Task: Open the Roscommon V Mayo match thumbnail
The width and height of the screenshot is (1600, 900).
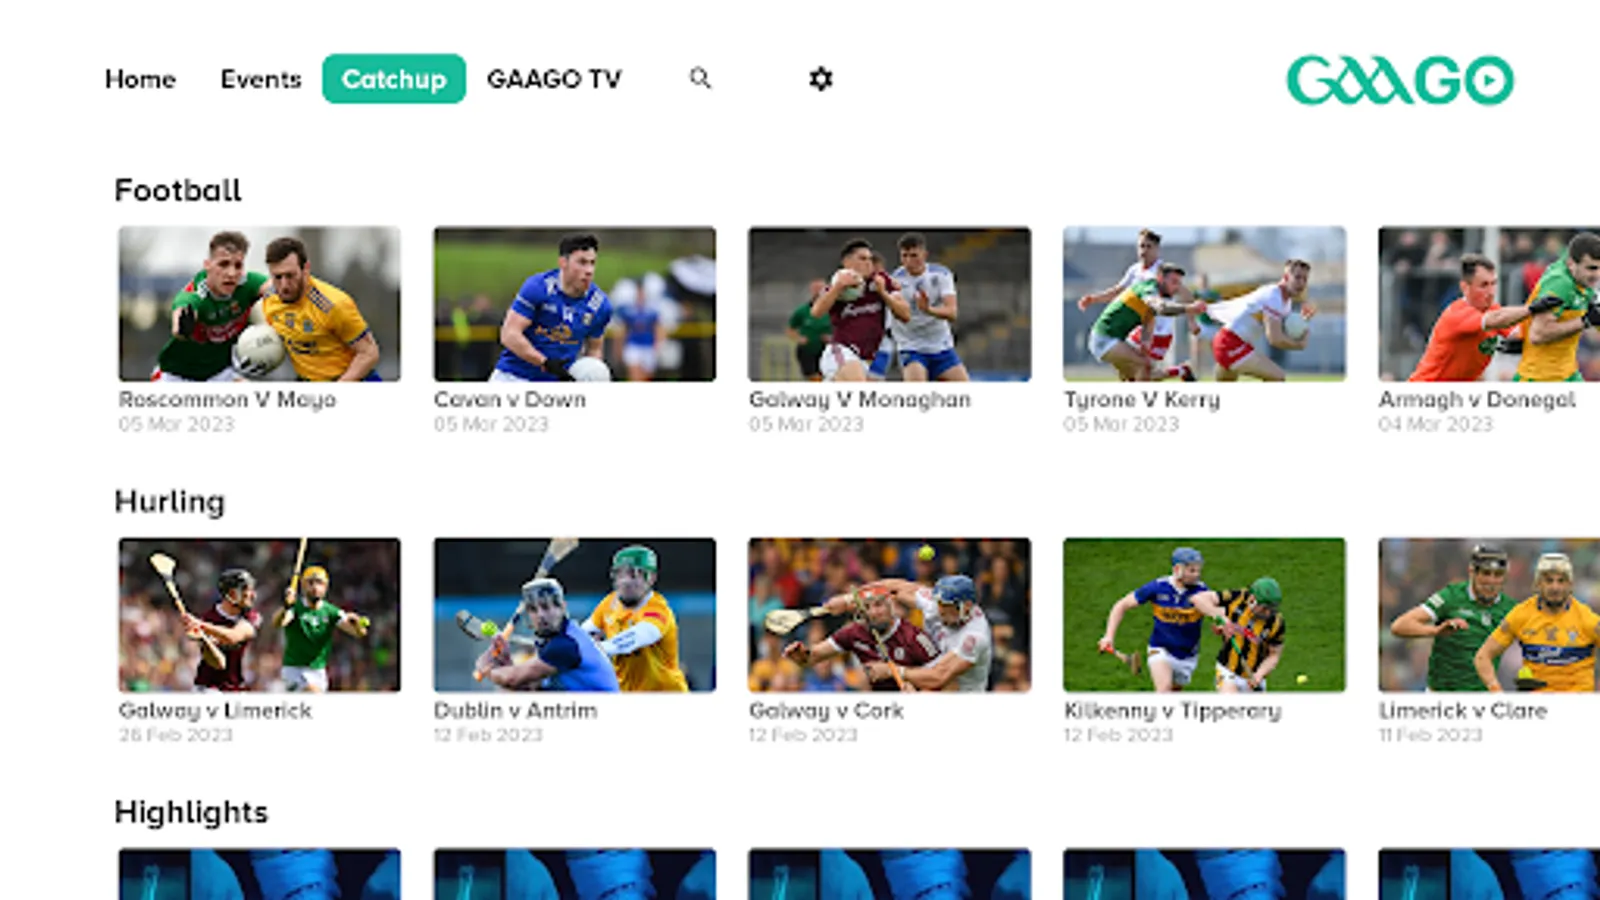Action: point(260,304)
